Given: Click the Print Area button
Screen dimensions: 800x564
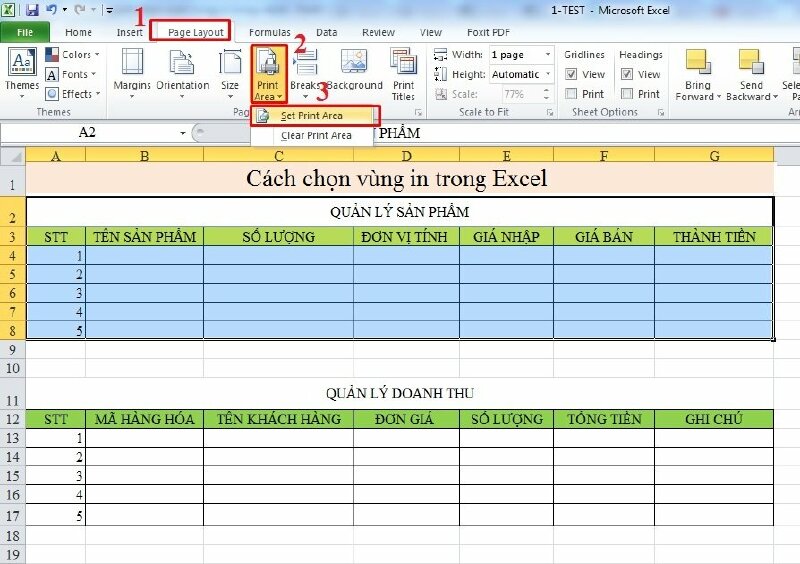Looking at the screenshot, I should coord(268,74).
